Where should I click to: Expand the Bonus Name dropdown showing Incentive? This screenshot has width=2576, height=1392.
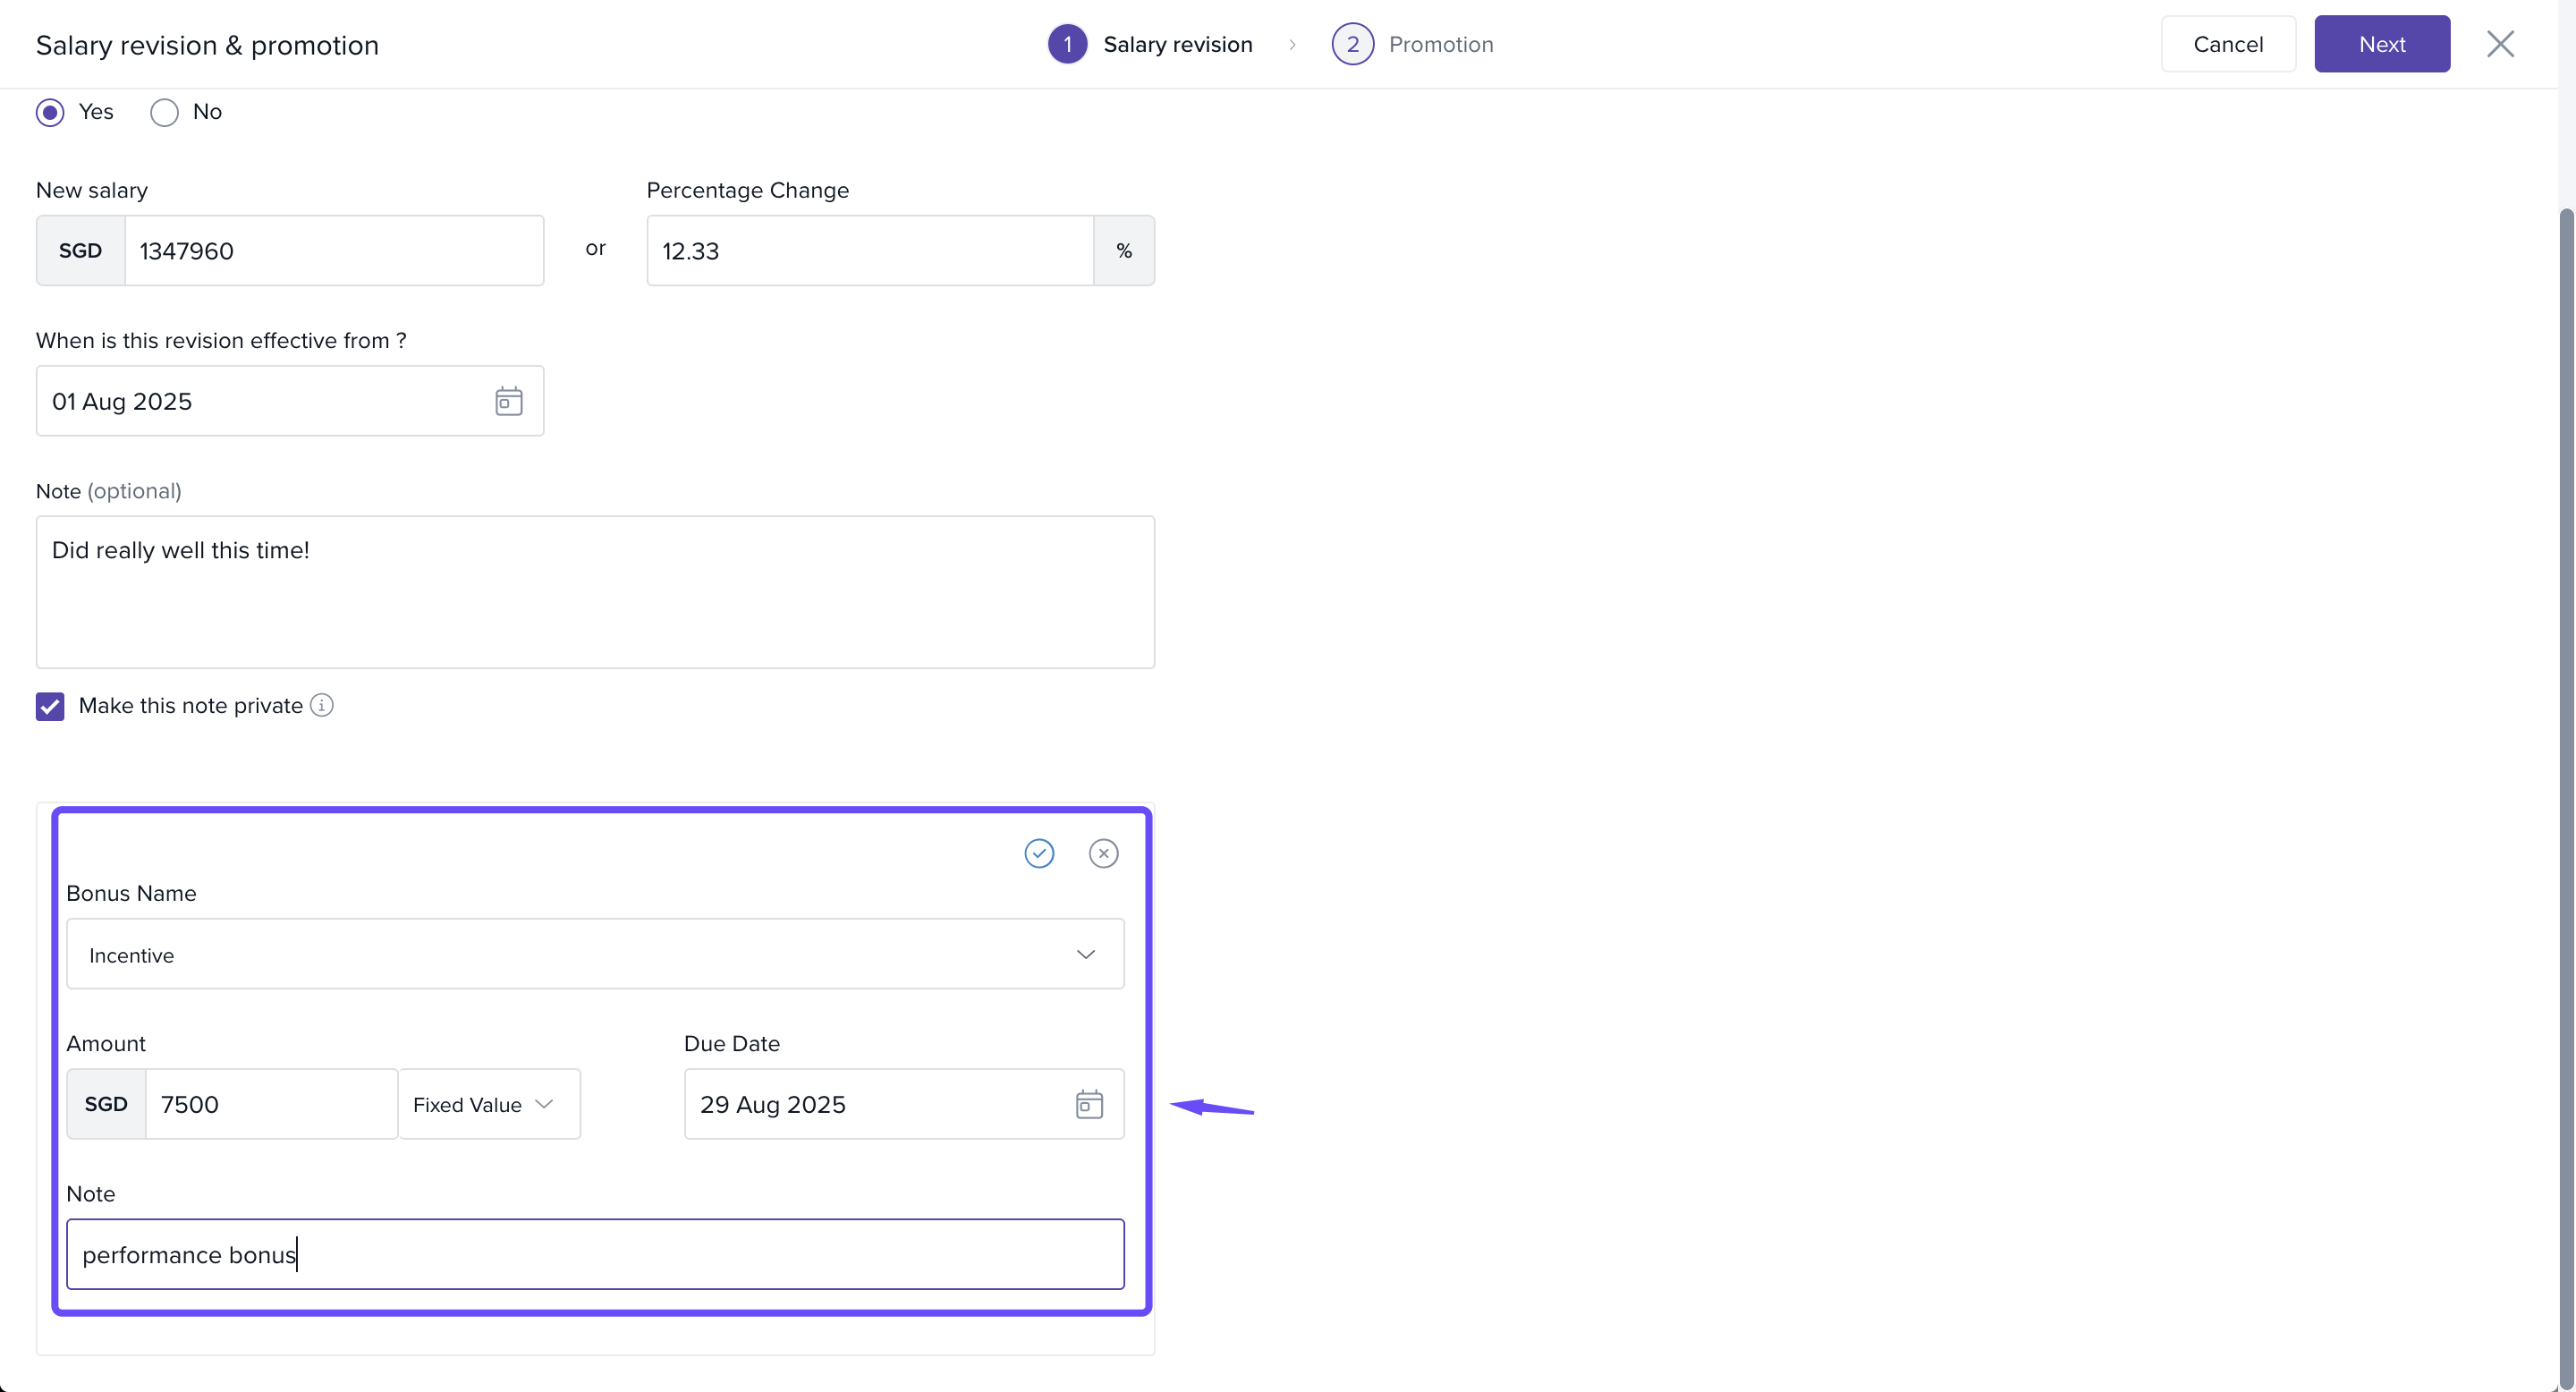coord(595,954)
